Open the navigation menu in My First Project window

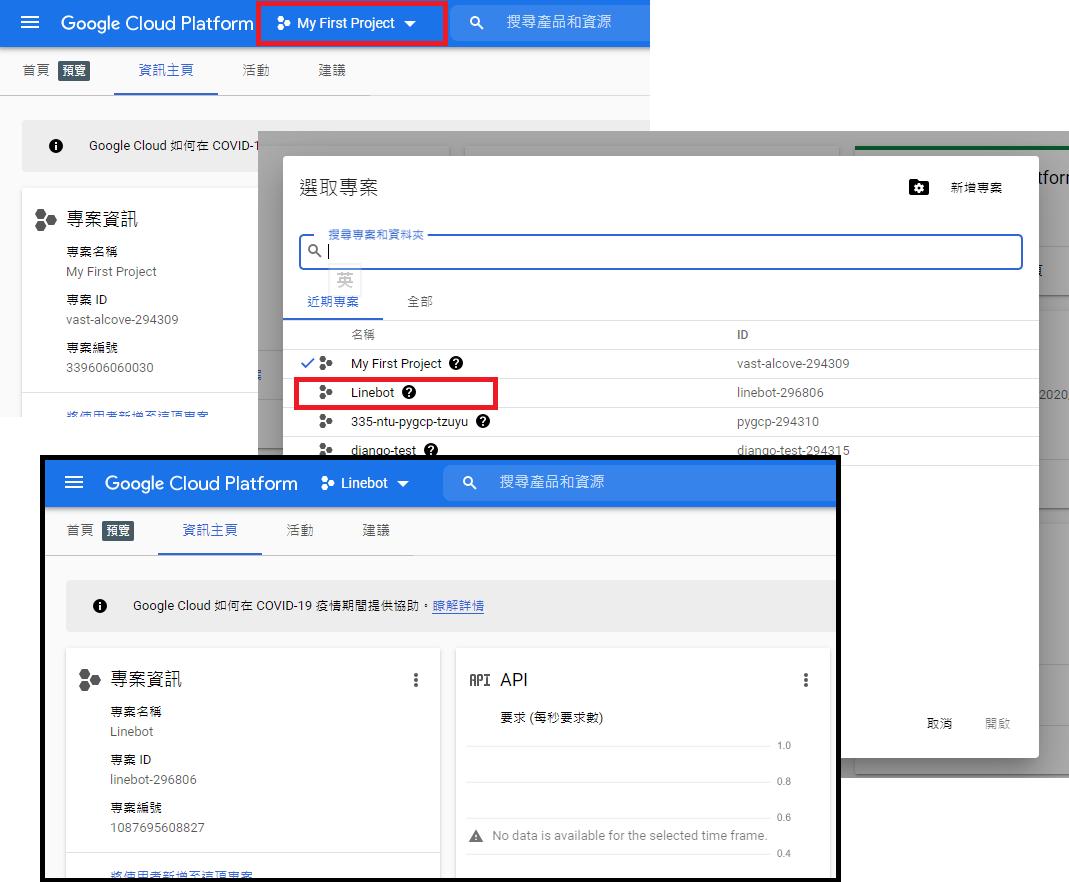[30, 22]
